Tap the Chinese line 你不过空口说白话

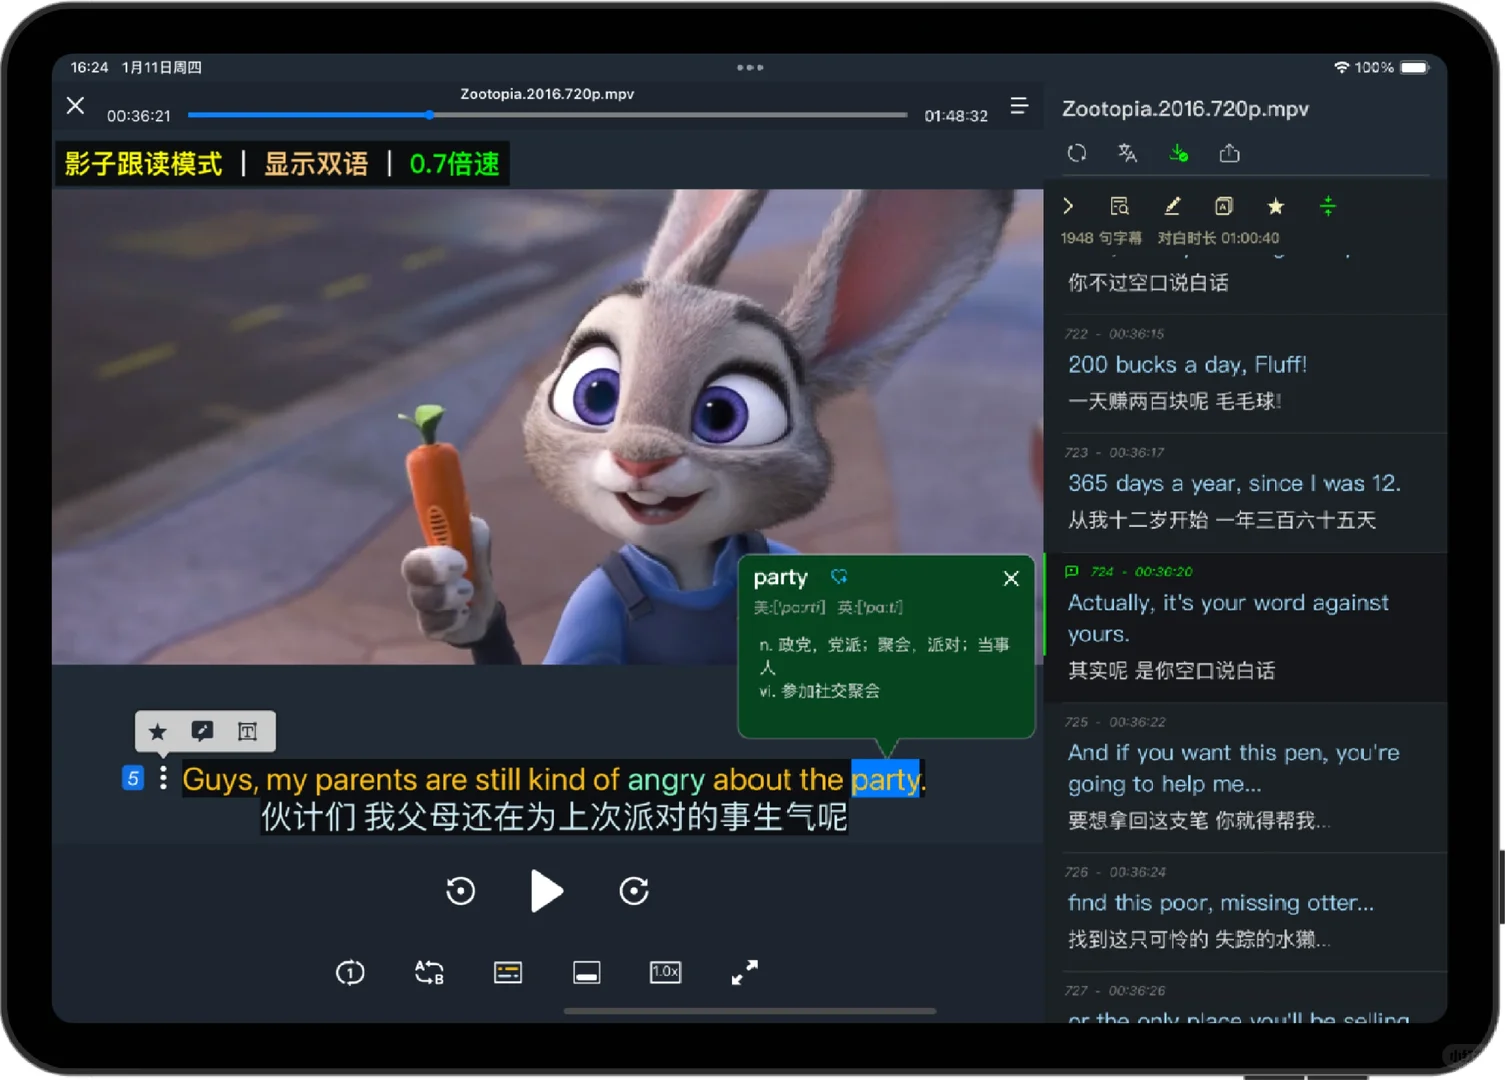click(1148, 283)
